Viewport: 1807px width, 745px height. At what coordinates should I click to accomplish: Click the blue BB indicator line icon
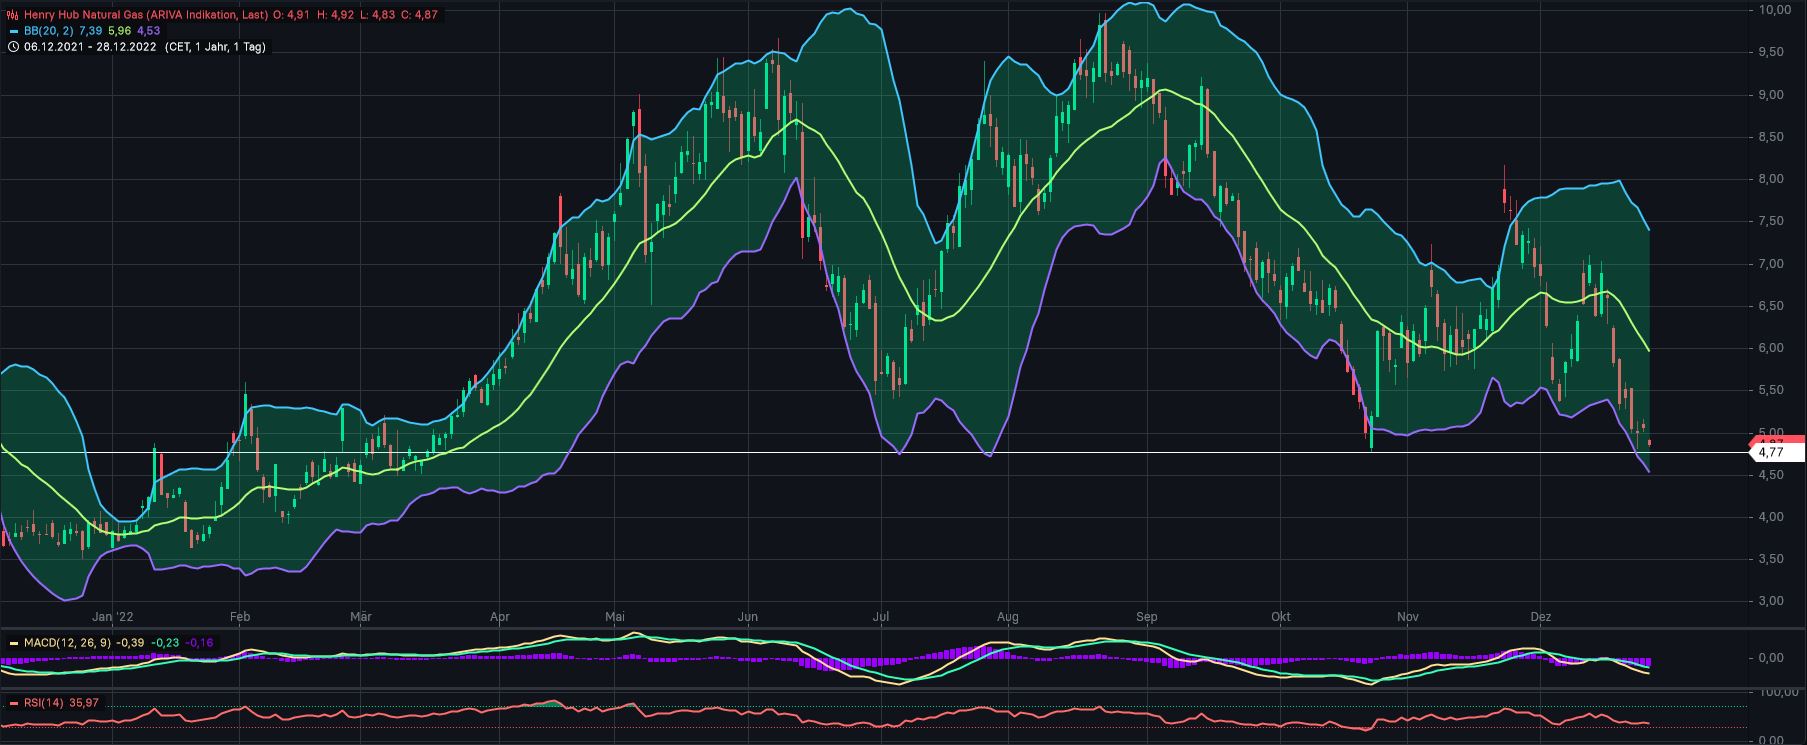(13, 32)
